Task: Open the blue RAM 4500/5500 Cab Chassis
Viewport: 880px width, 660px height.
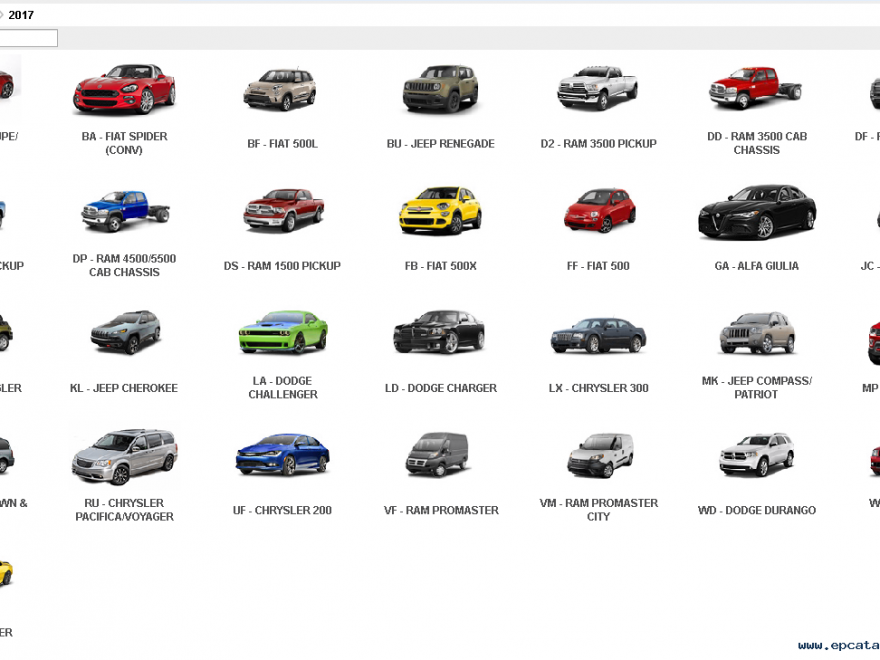Action: coord(124,211)
